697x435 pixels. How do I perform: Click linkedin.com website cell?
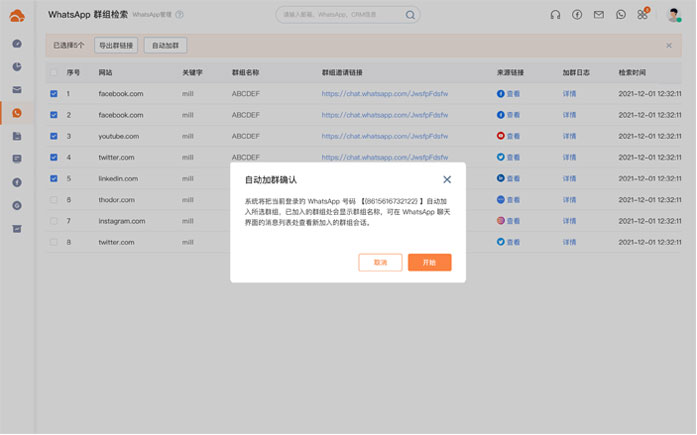tap(118, 179)
